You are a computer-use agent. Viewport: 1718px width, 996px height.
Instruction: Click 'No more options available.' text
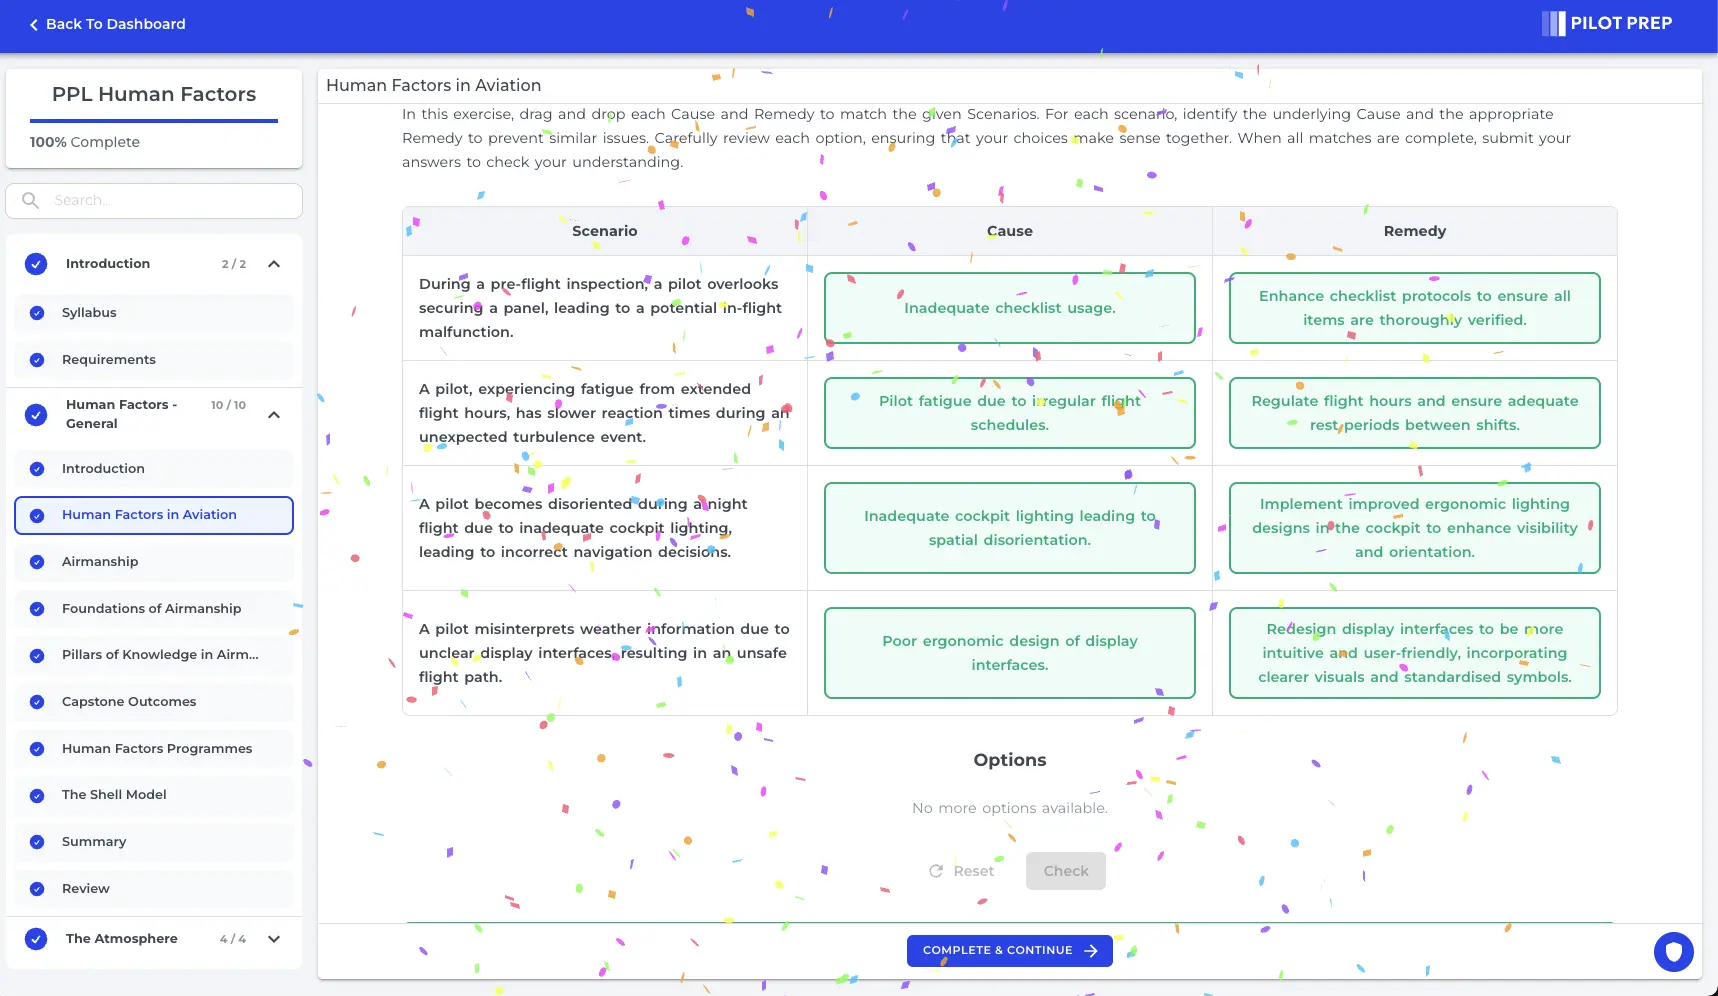click(1010, 808)
